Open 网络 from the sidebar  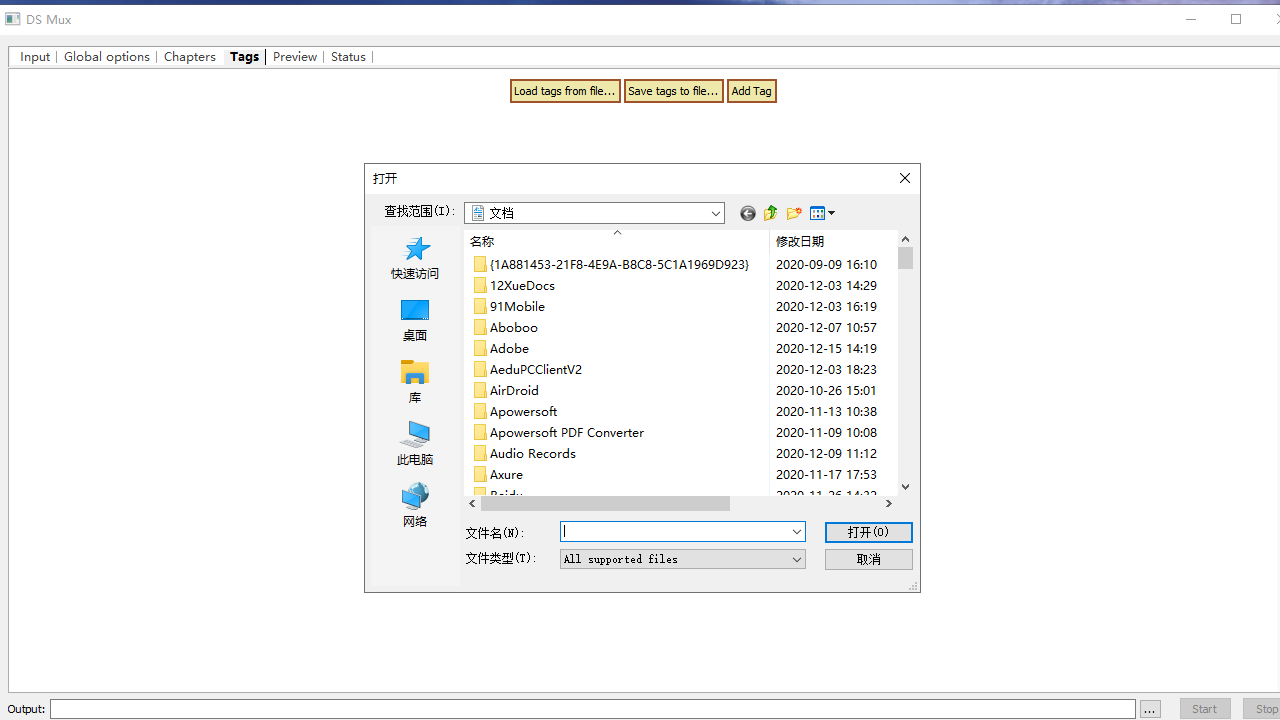414,504
